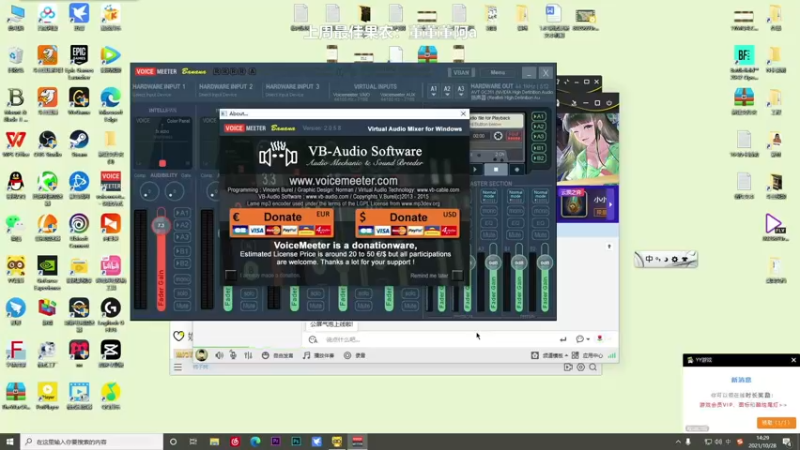Show hidden icons in the system tray
800x450 pixels.
tap(678, 442)
